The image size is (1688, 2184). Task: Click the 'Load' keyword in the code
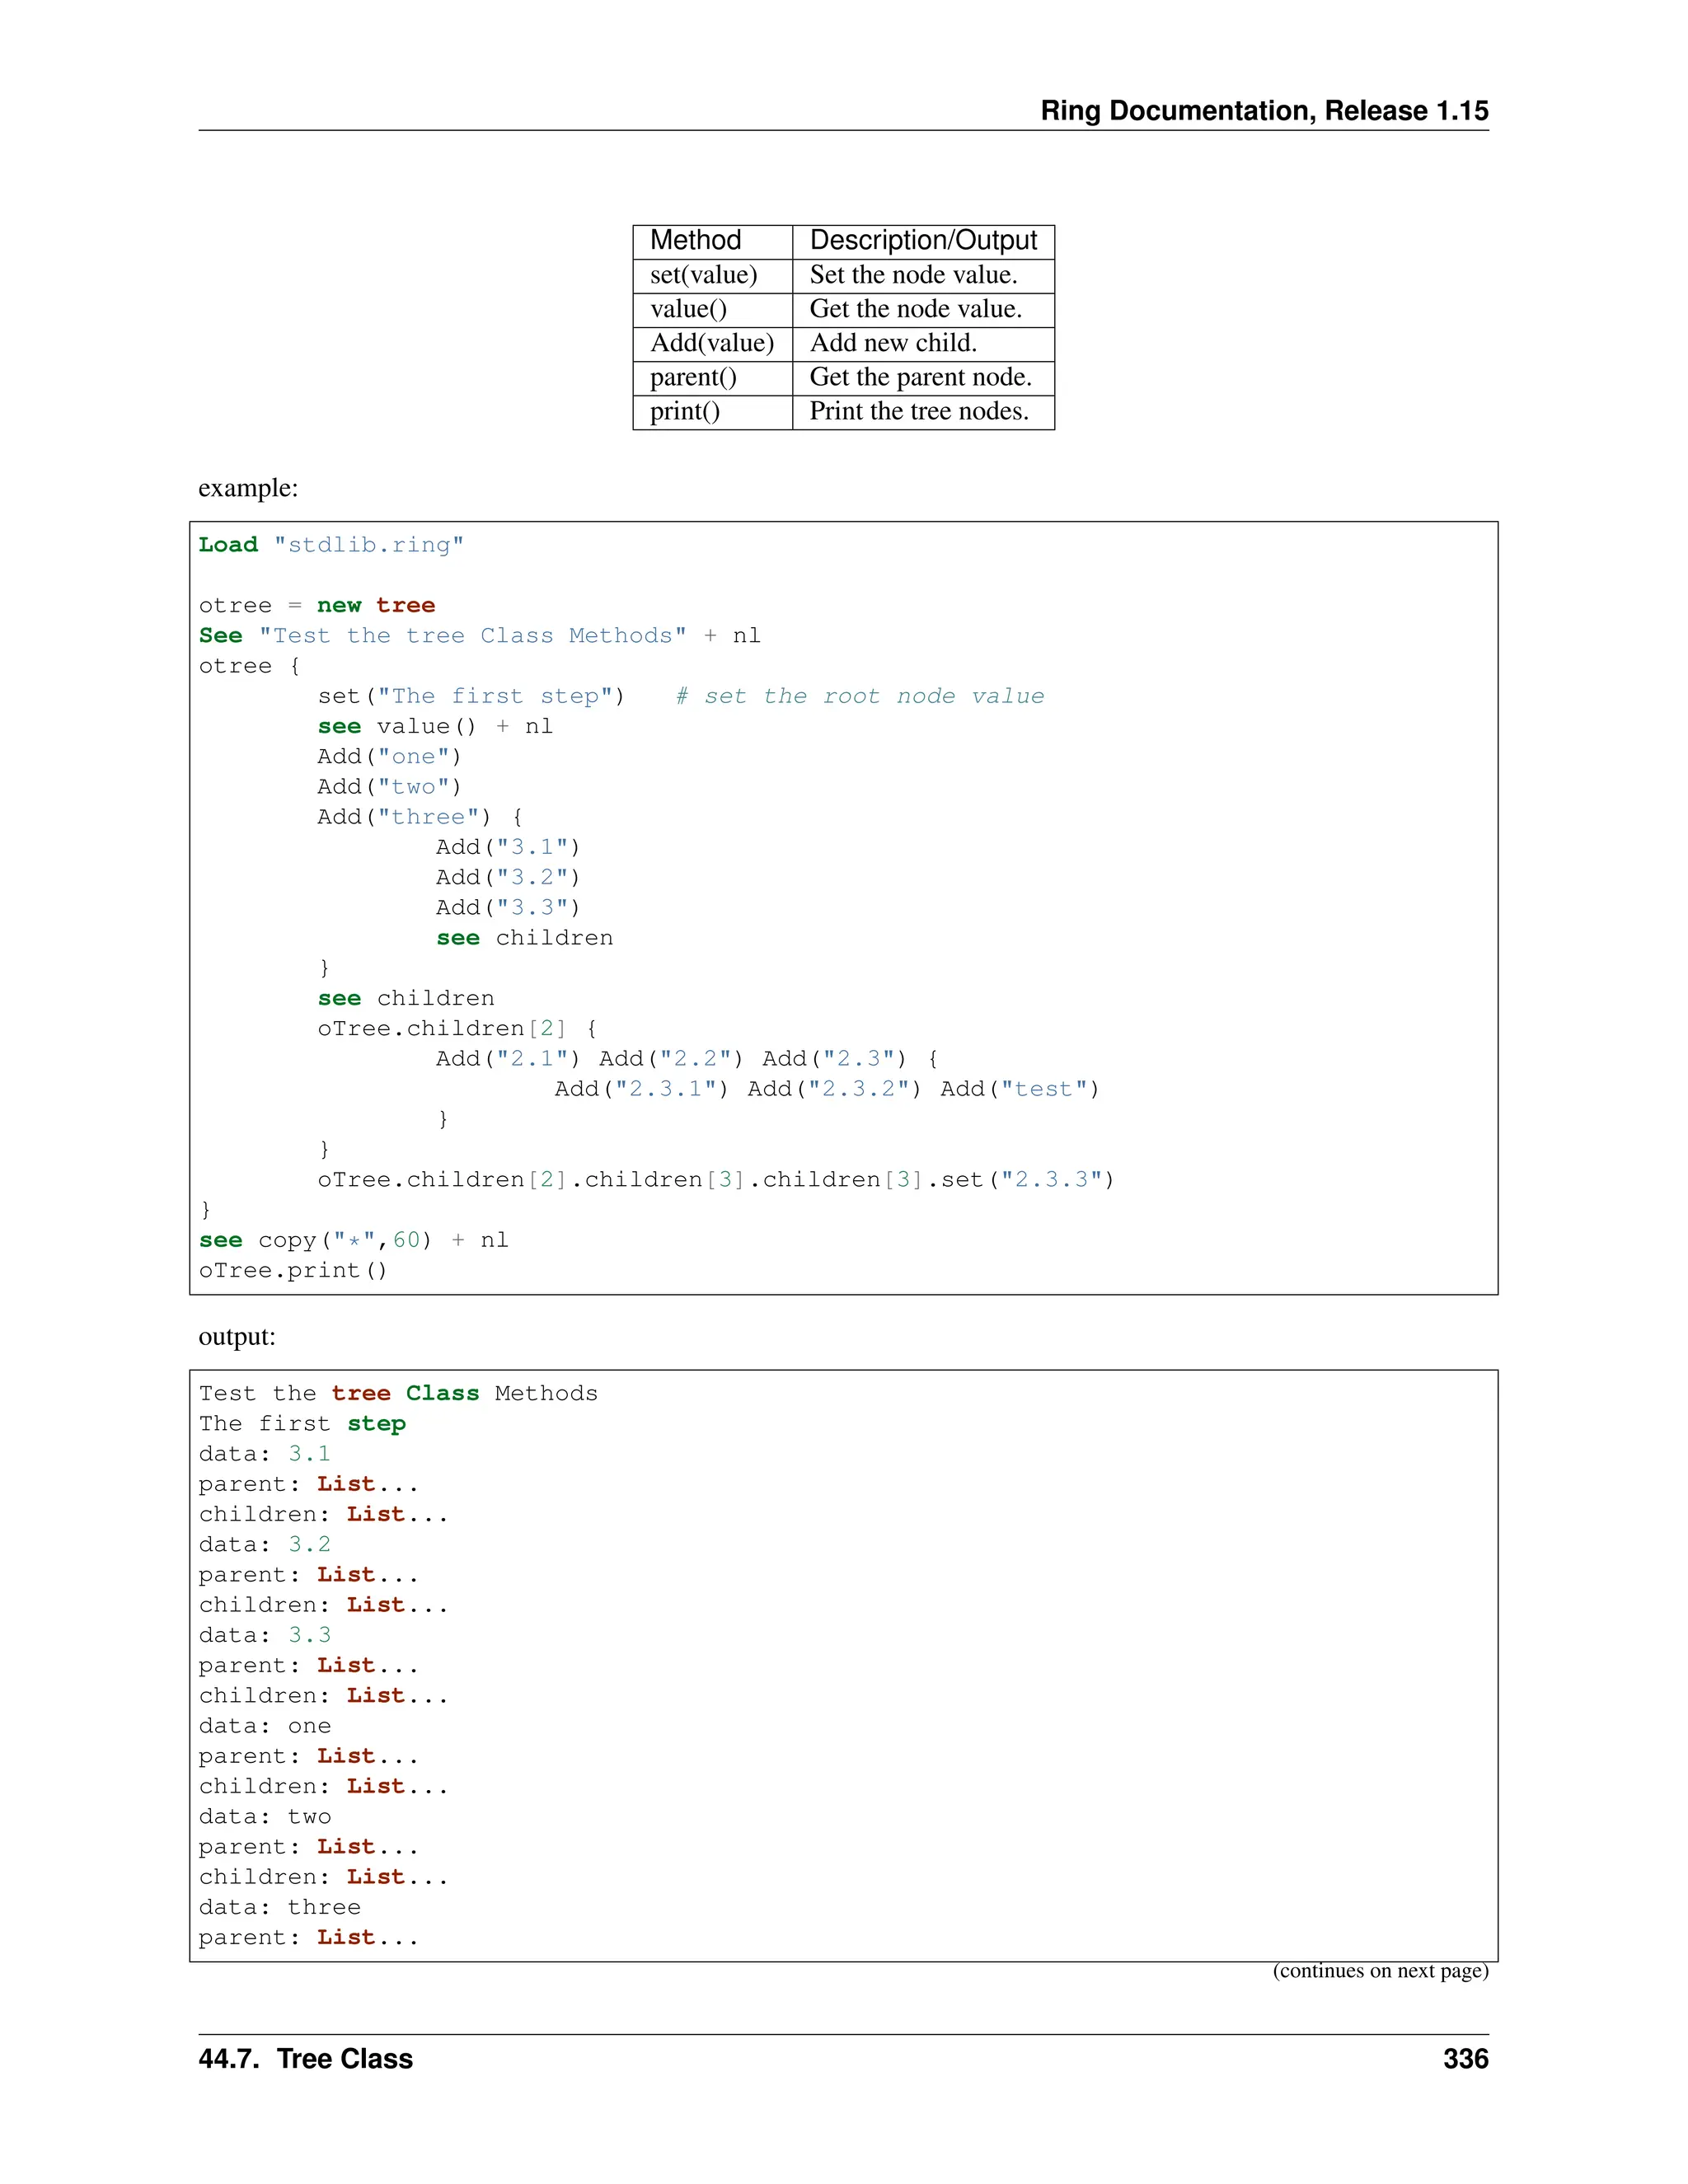click(228, 545)
